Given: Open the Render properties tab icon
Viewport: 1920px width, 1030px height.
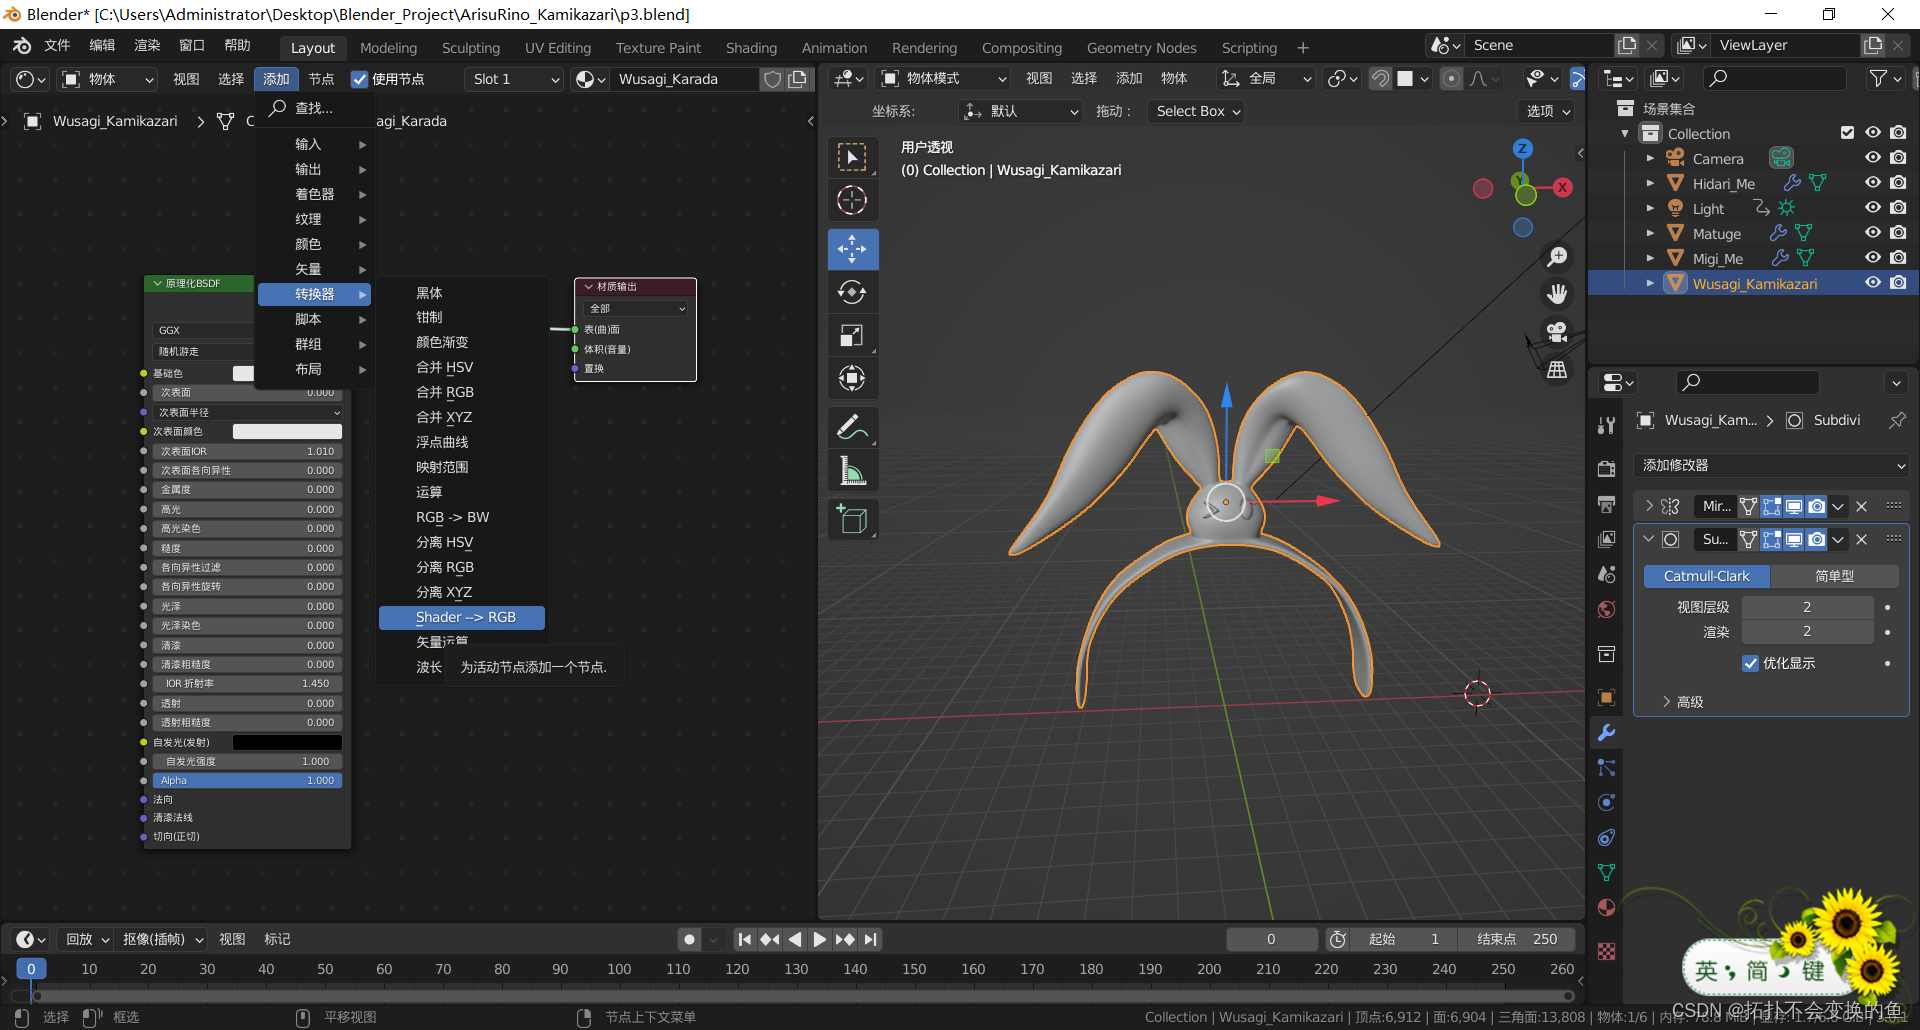Looking at the screenshot, I should point(1607,469).
